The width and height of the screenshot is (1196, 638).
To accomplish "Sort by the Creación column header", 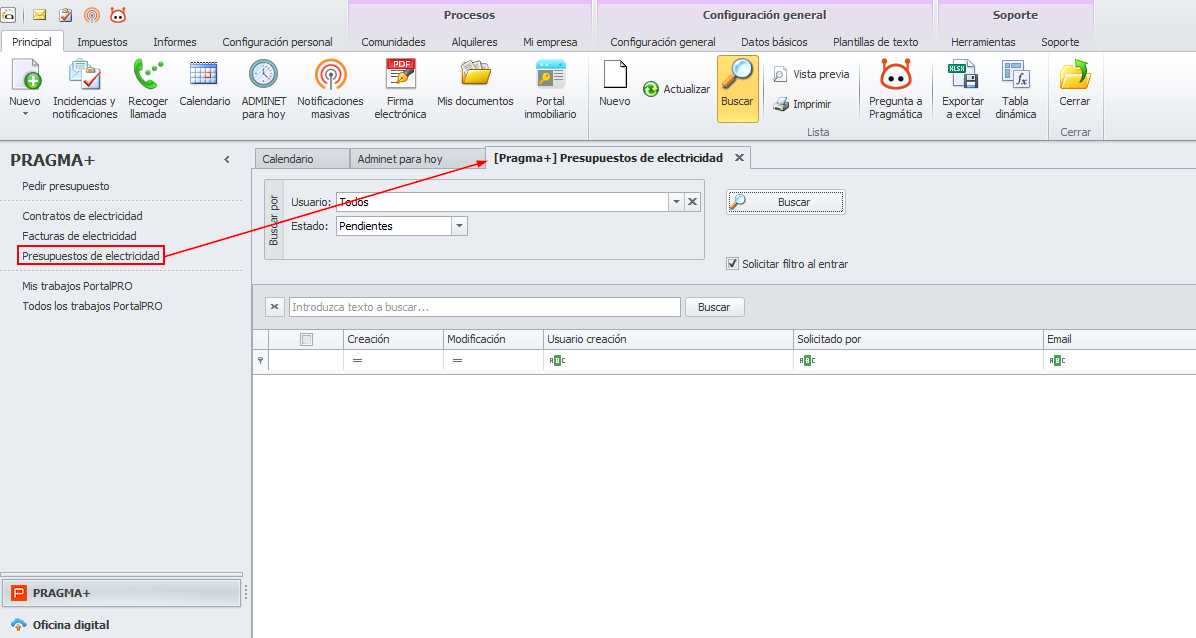I will tap(393, 340).
